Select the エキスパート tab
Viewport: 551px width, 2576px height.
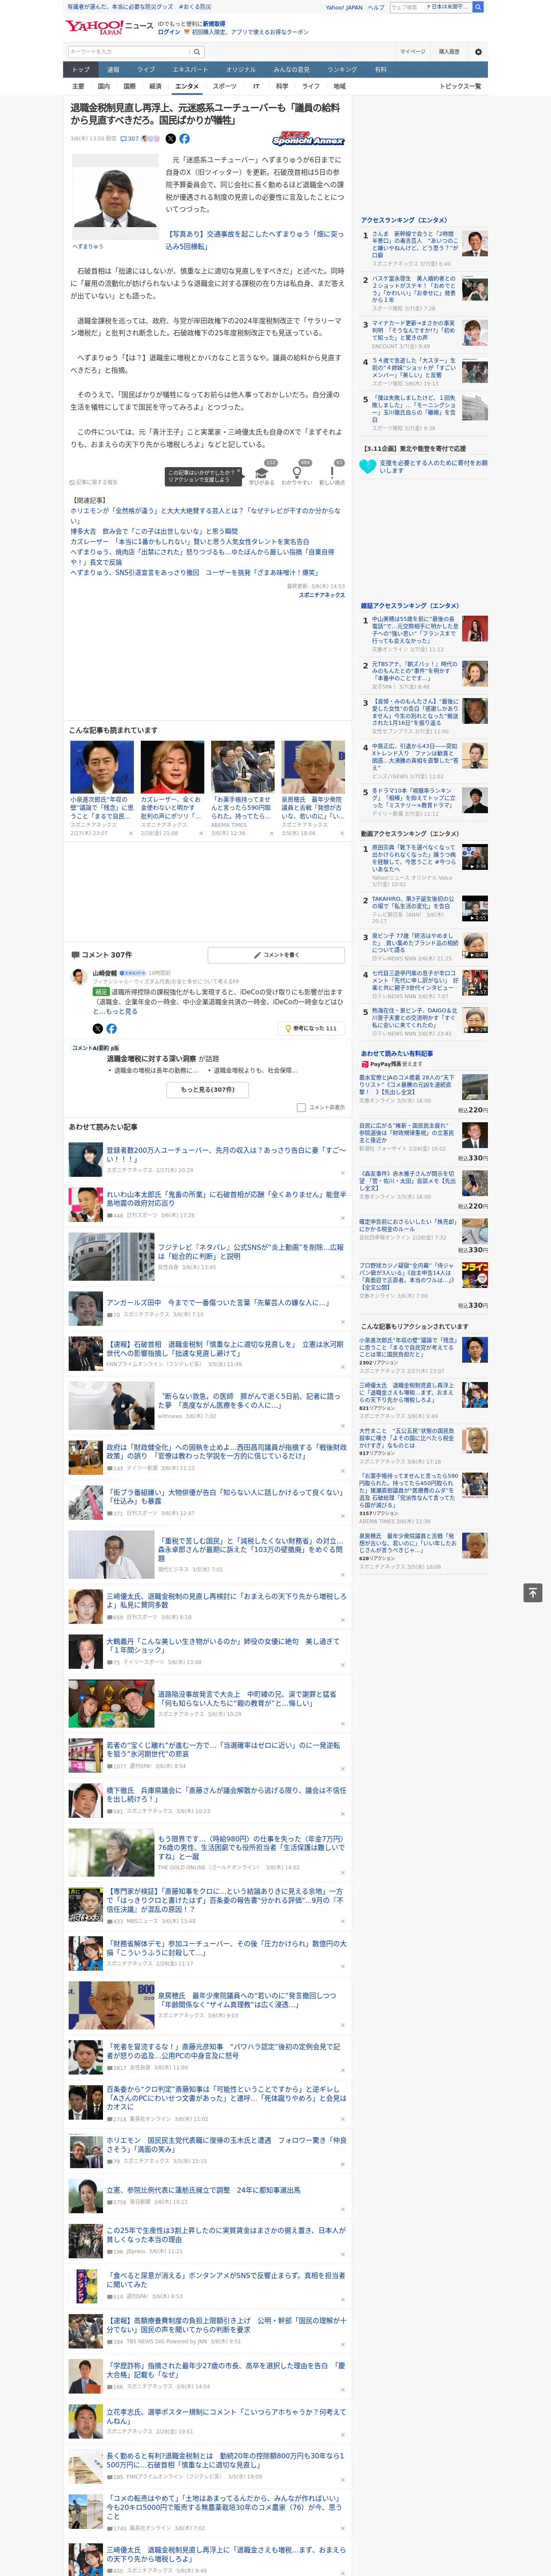pos(190,69)
